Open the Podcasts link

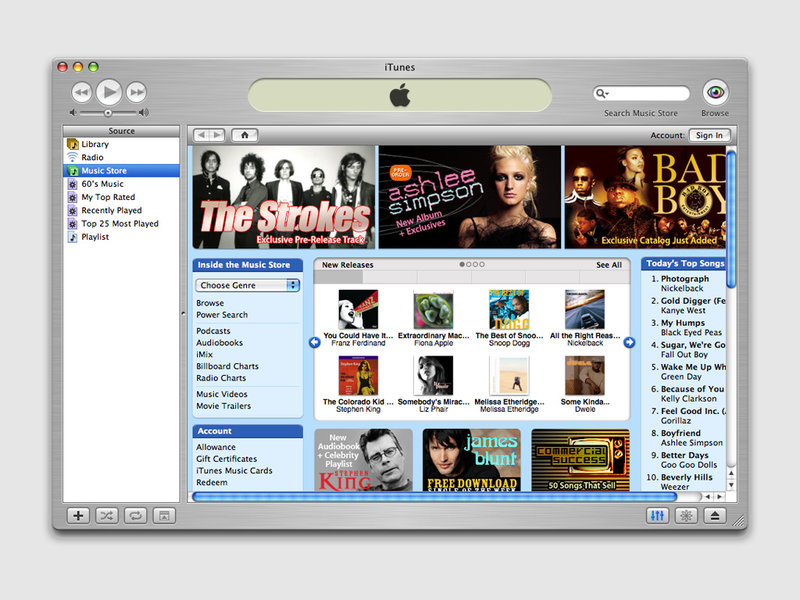213,331
